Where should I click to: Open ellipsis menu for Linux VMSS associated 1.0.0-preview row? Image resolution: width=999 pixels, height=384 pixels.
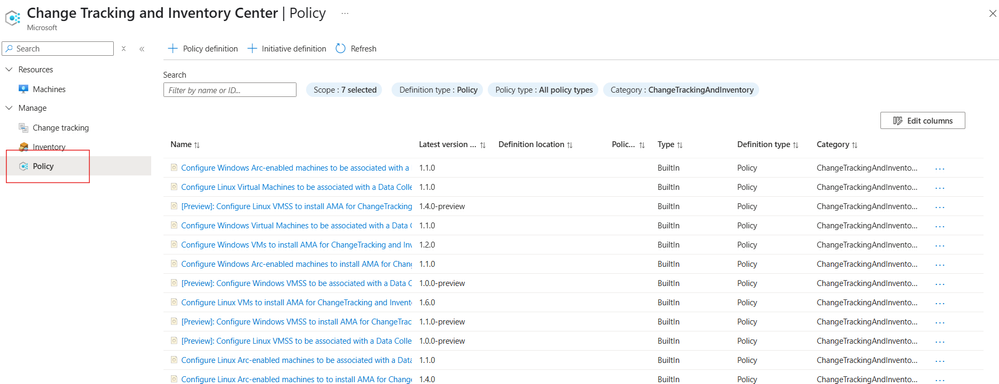(939, 341)
